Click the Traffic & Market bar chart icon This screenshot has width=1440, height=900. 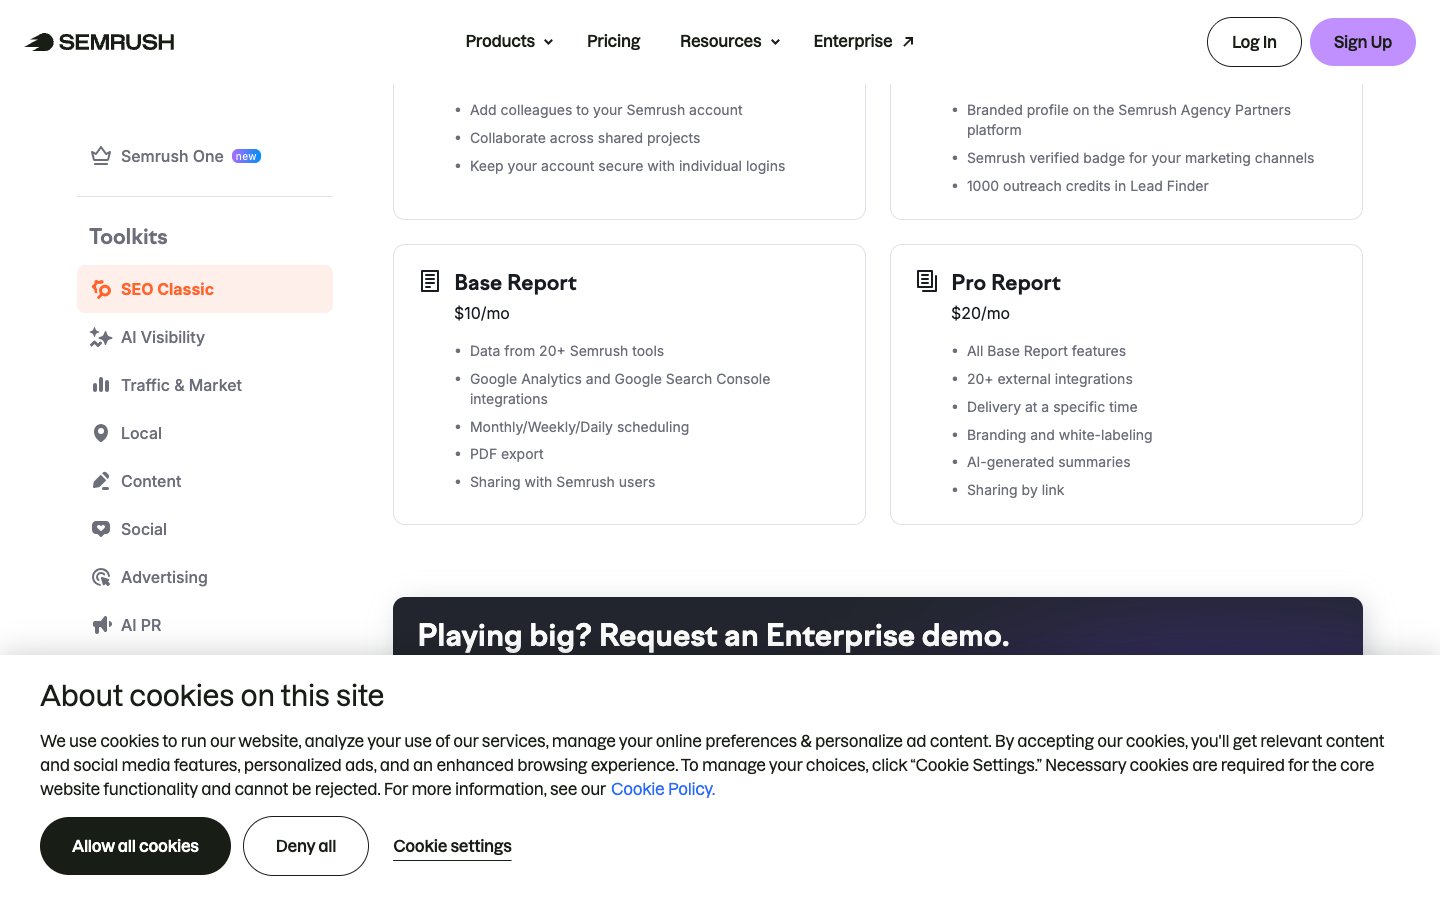[x=101, y=385]
